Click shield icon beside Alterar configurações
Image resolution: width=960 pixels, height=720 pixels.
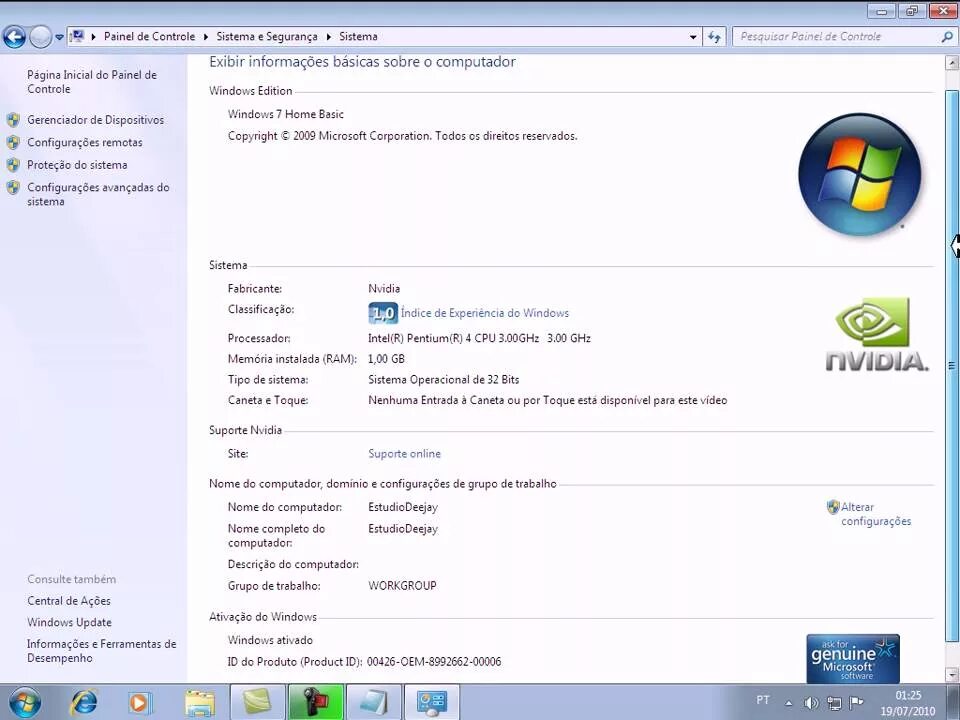pos(833,507)
